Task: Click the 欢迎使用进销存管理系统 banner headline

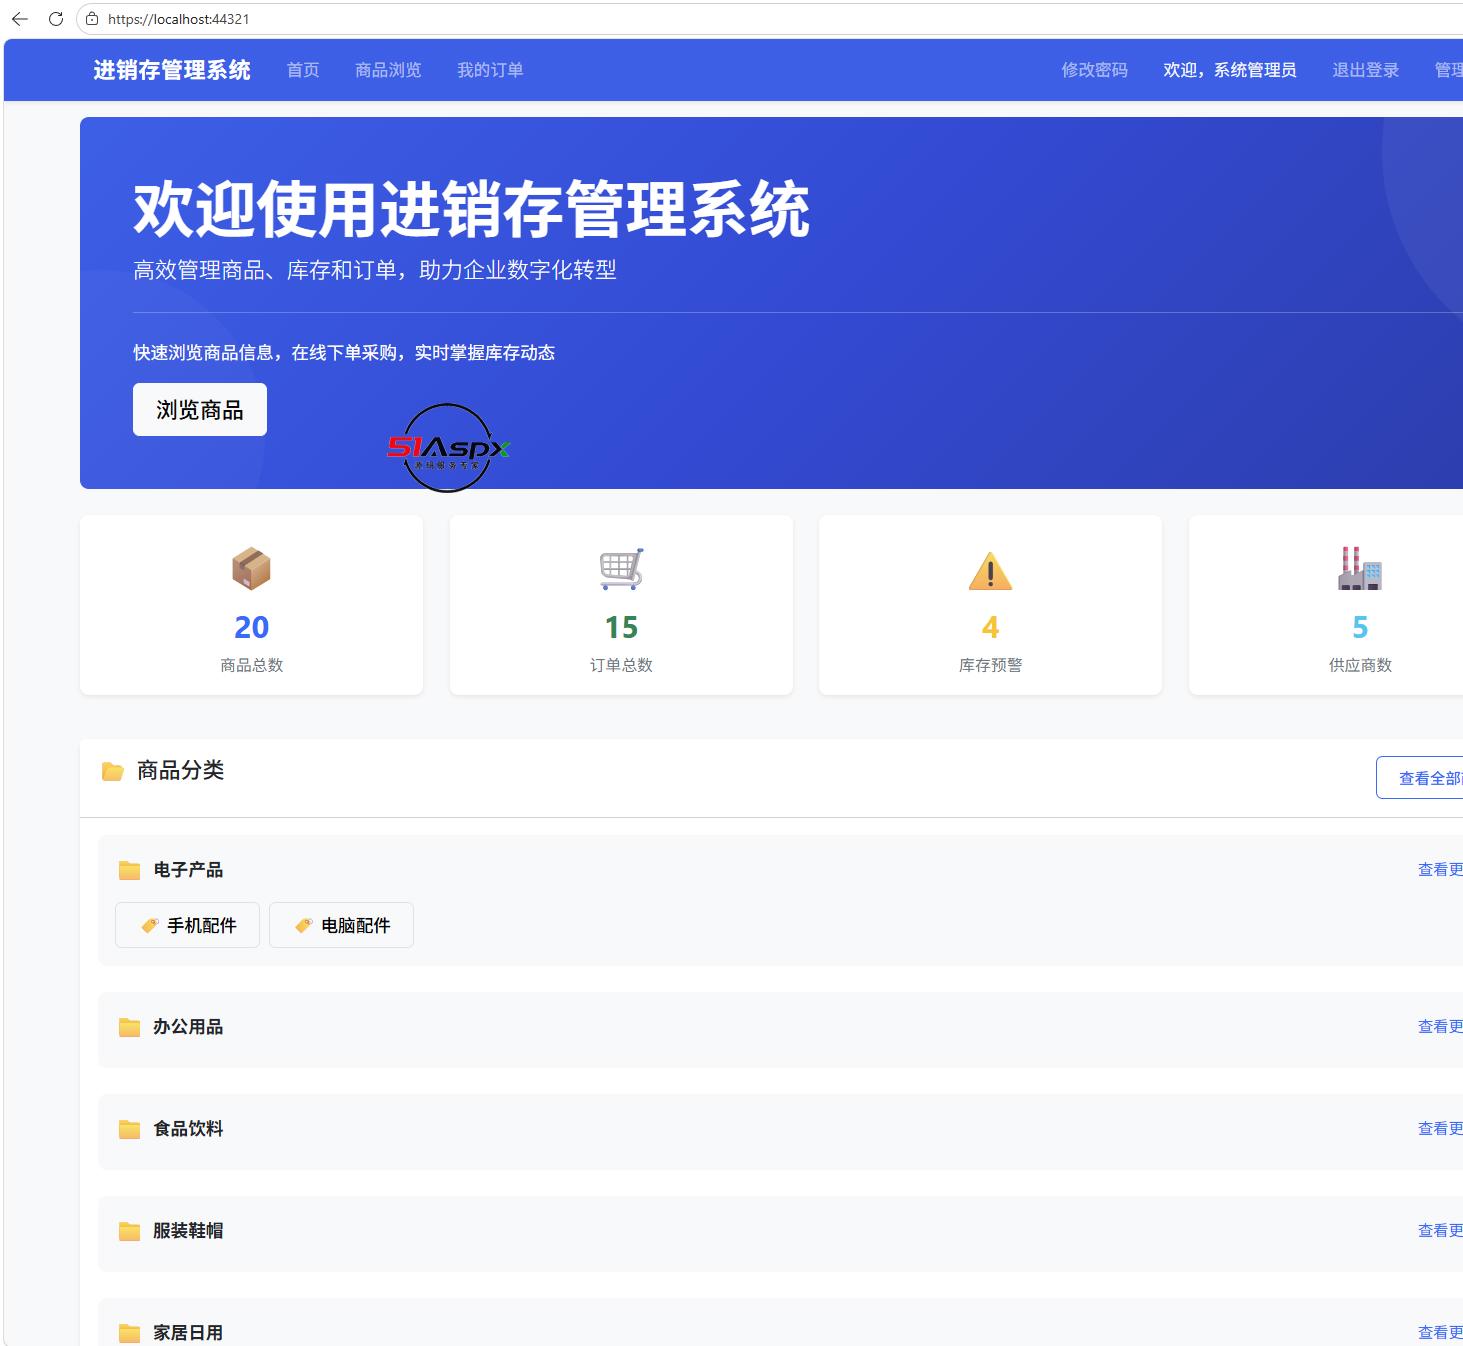Action: (x=471, y=210)
